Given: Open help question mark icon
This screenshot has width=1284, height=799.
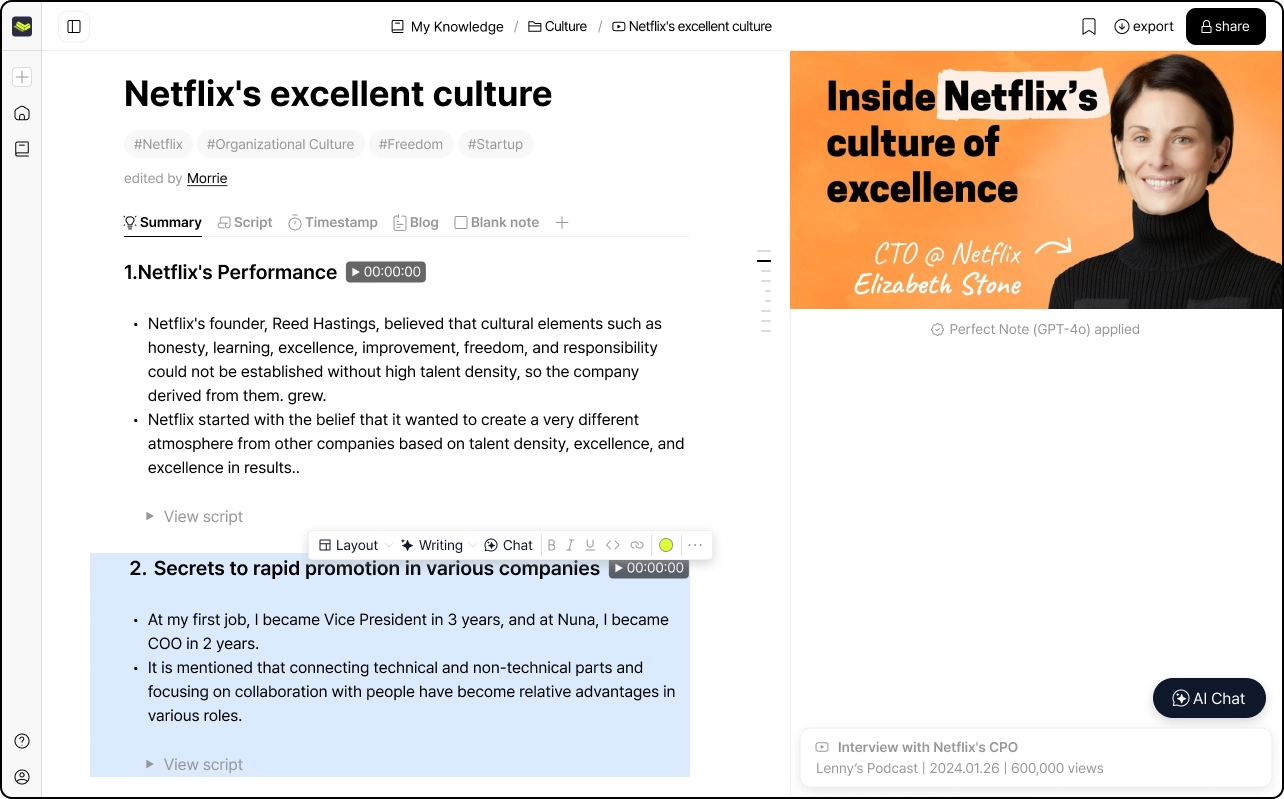Looking at the screenshot, I should [22, 741].
